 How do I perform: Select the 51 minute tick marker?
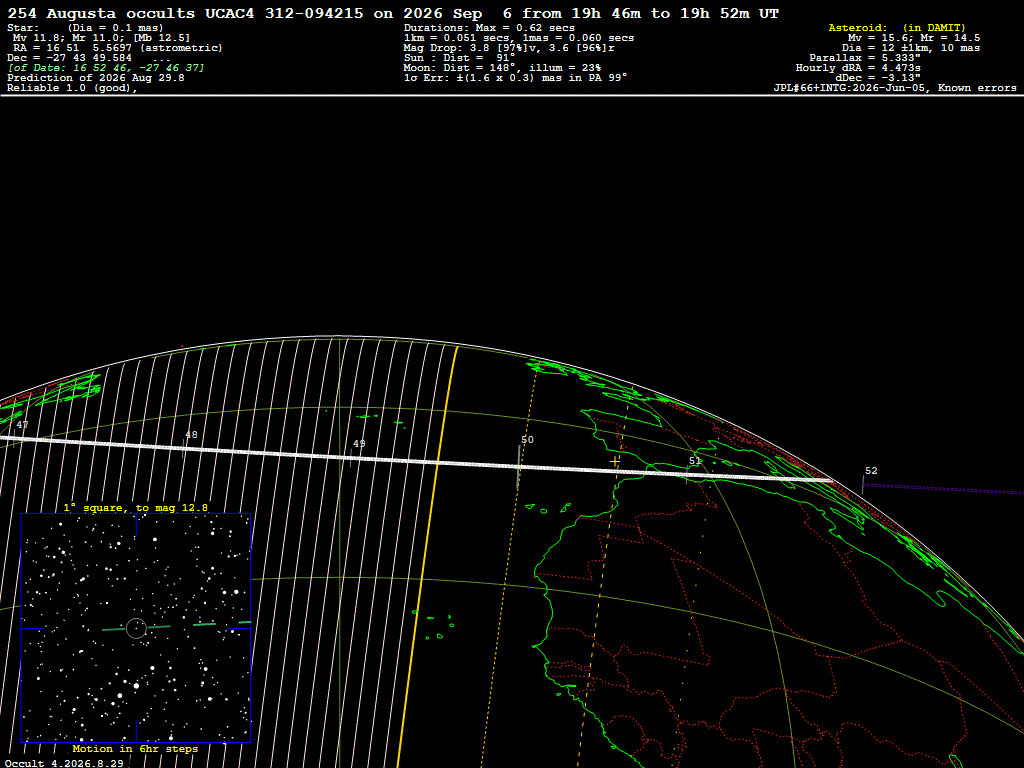point(695,461)
